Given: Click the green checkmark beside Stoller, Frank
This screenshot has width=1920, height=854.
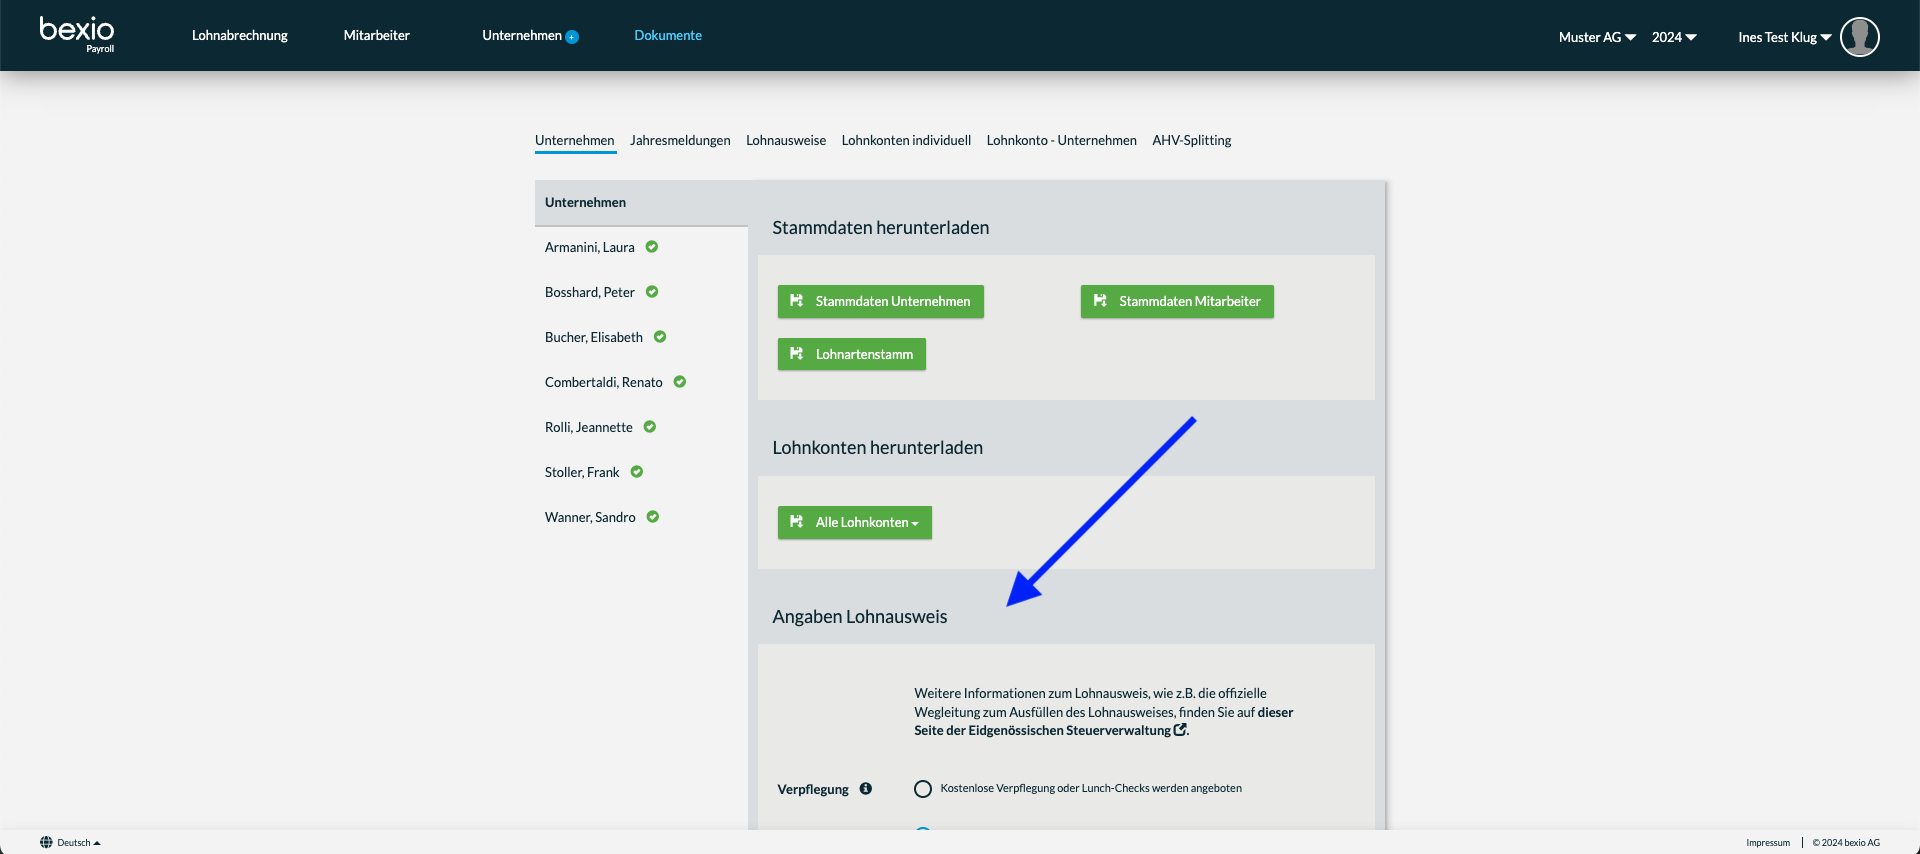Looking at the screenshot, I should click(x=637, y=472).
